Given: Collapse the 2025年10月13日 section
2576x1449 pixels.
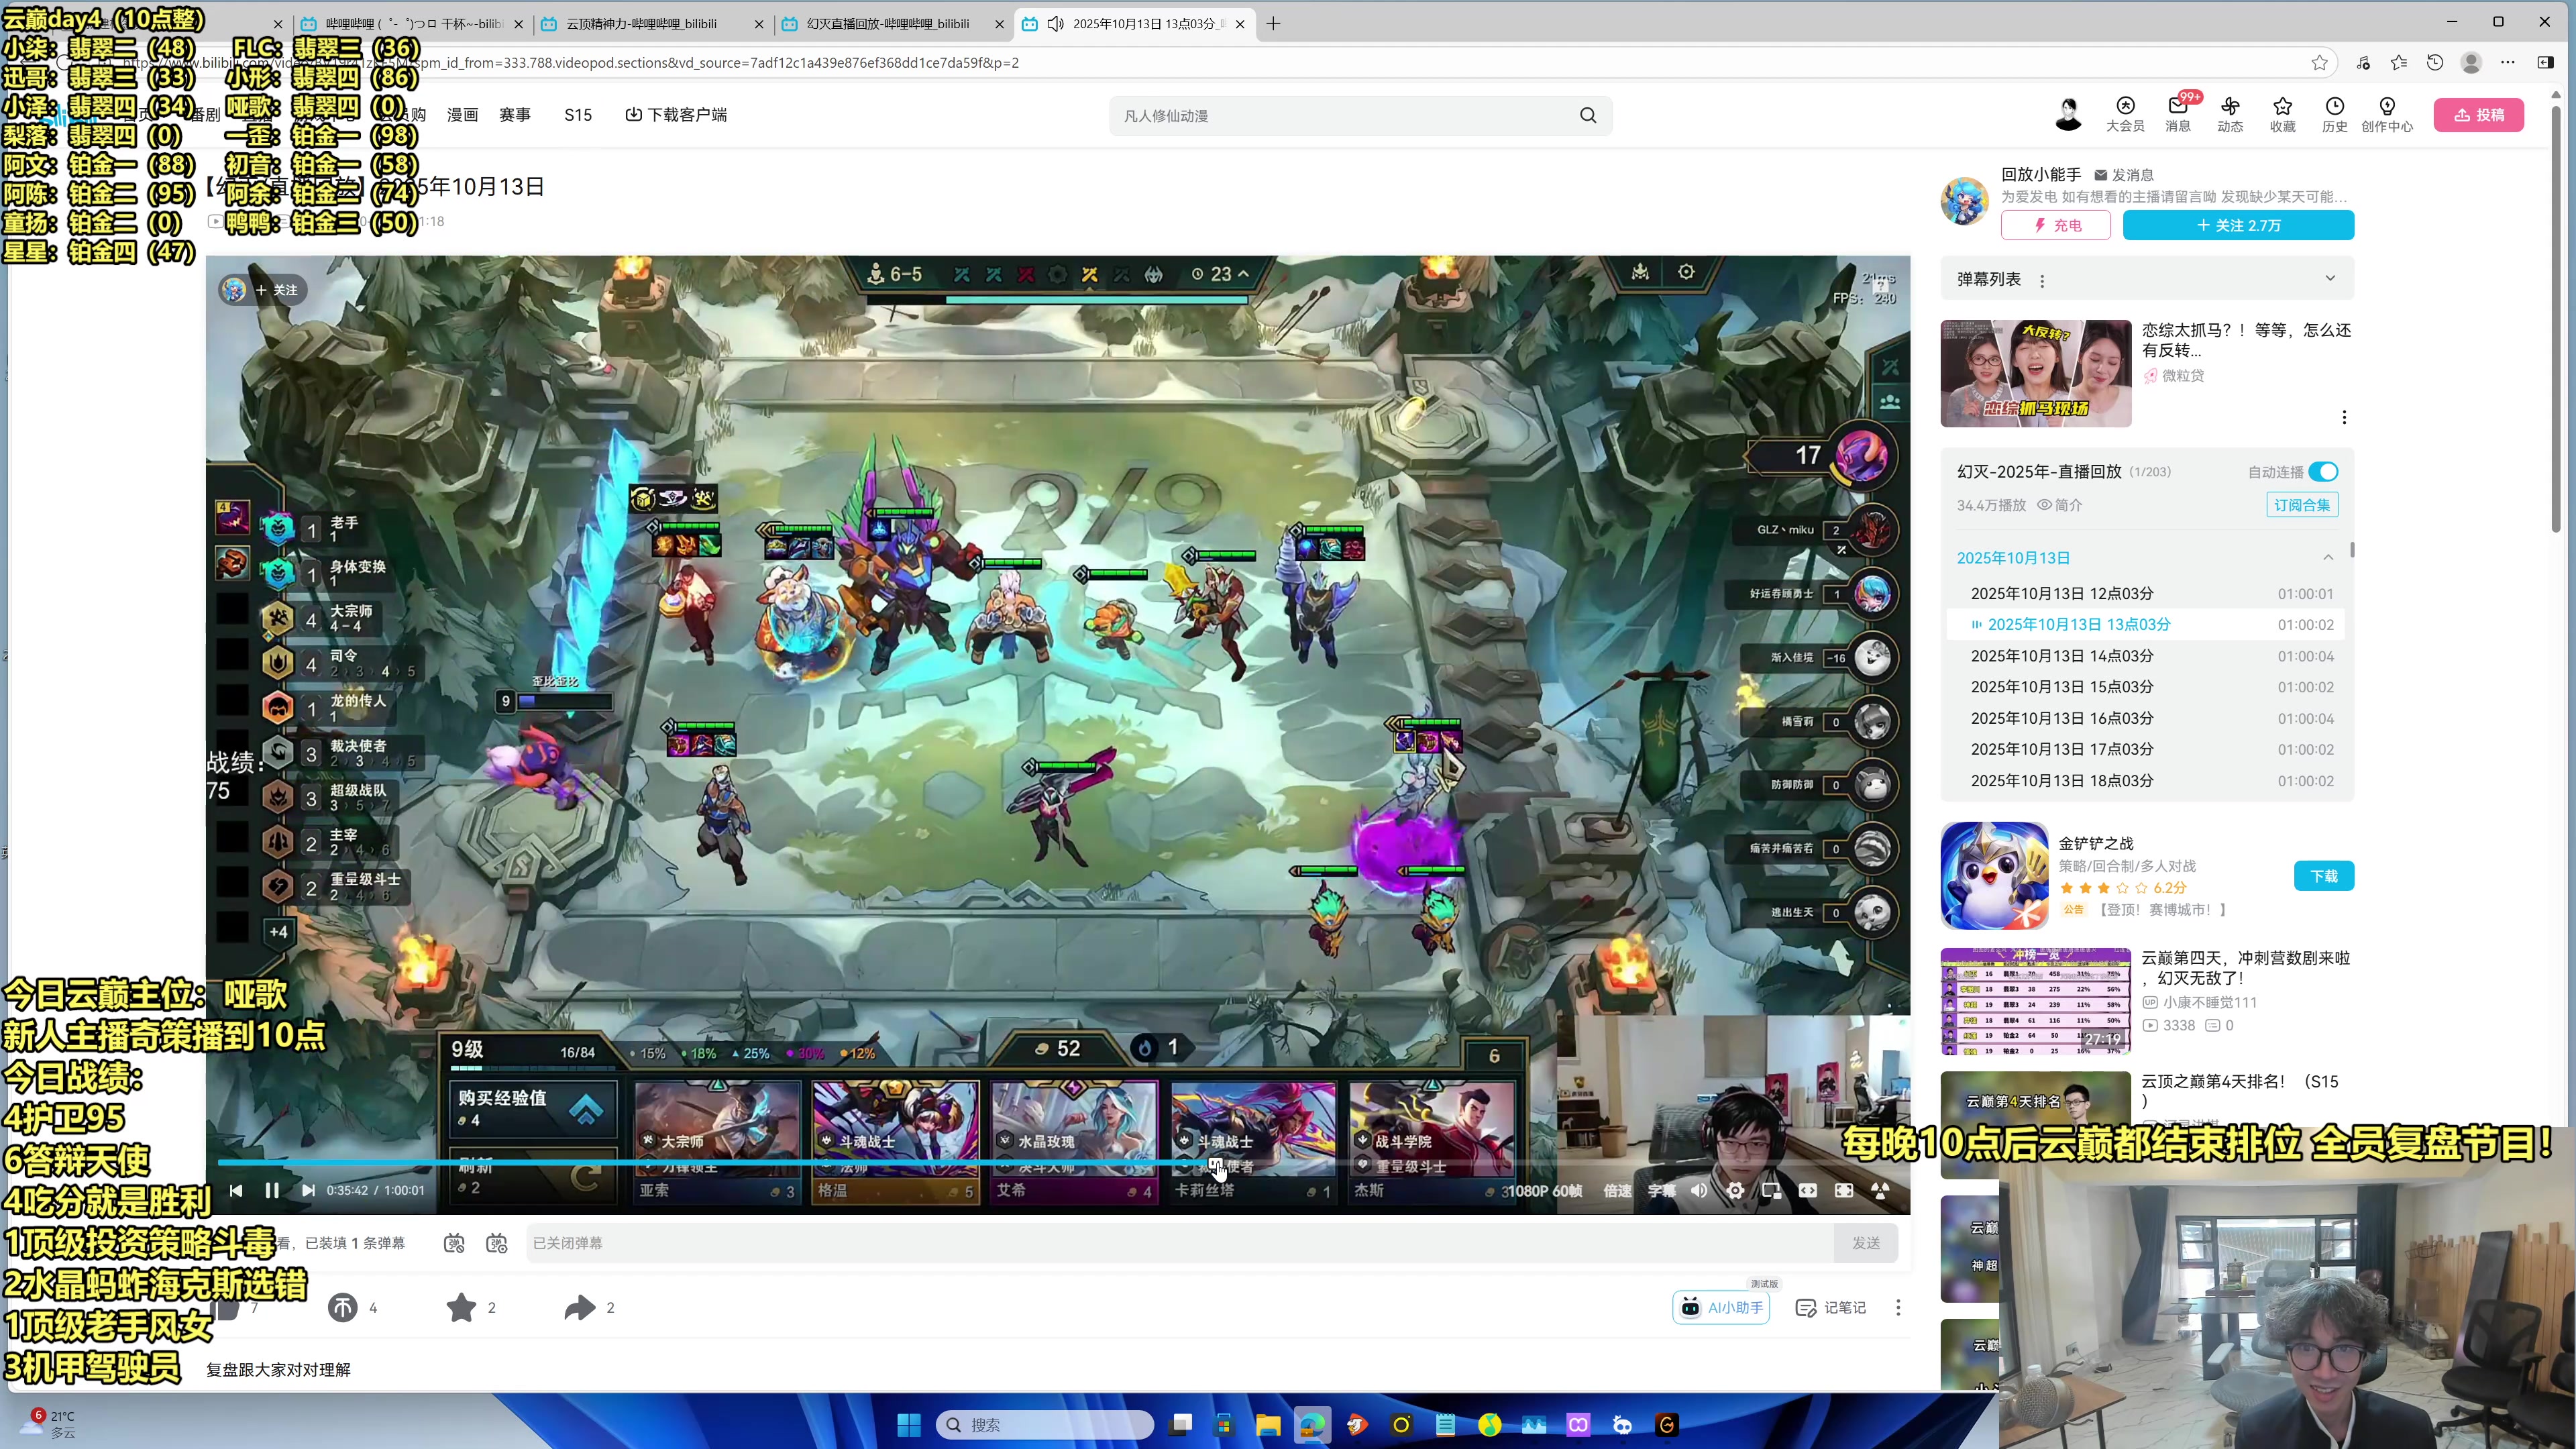Looking at the screenshot, I should tap(2327, 558).
